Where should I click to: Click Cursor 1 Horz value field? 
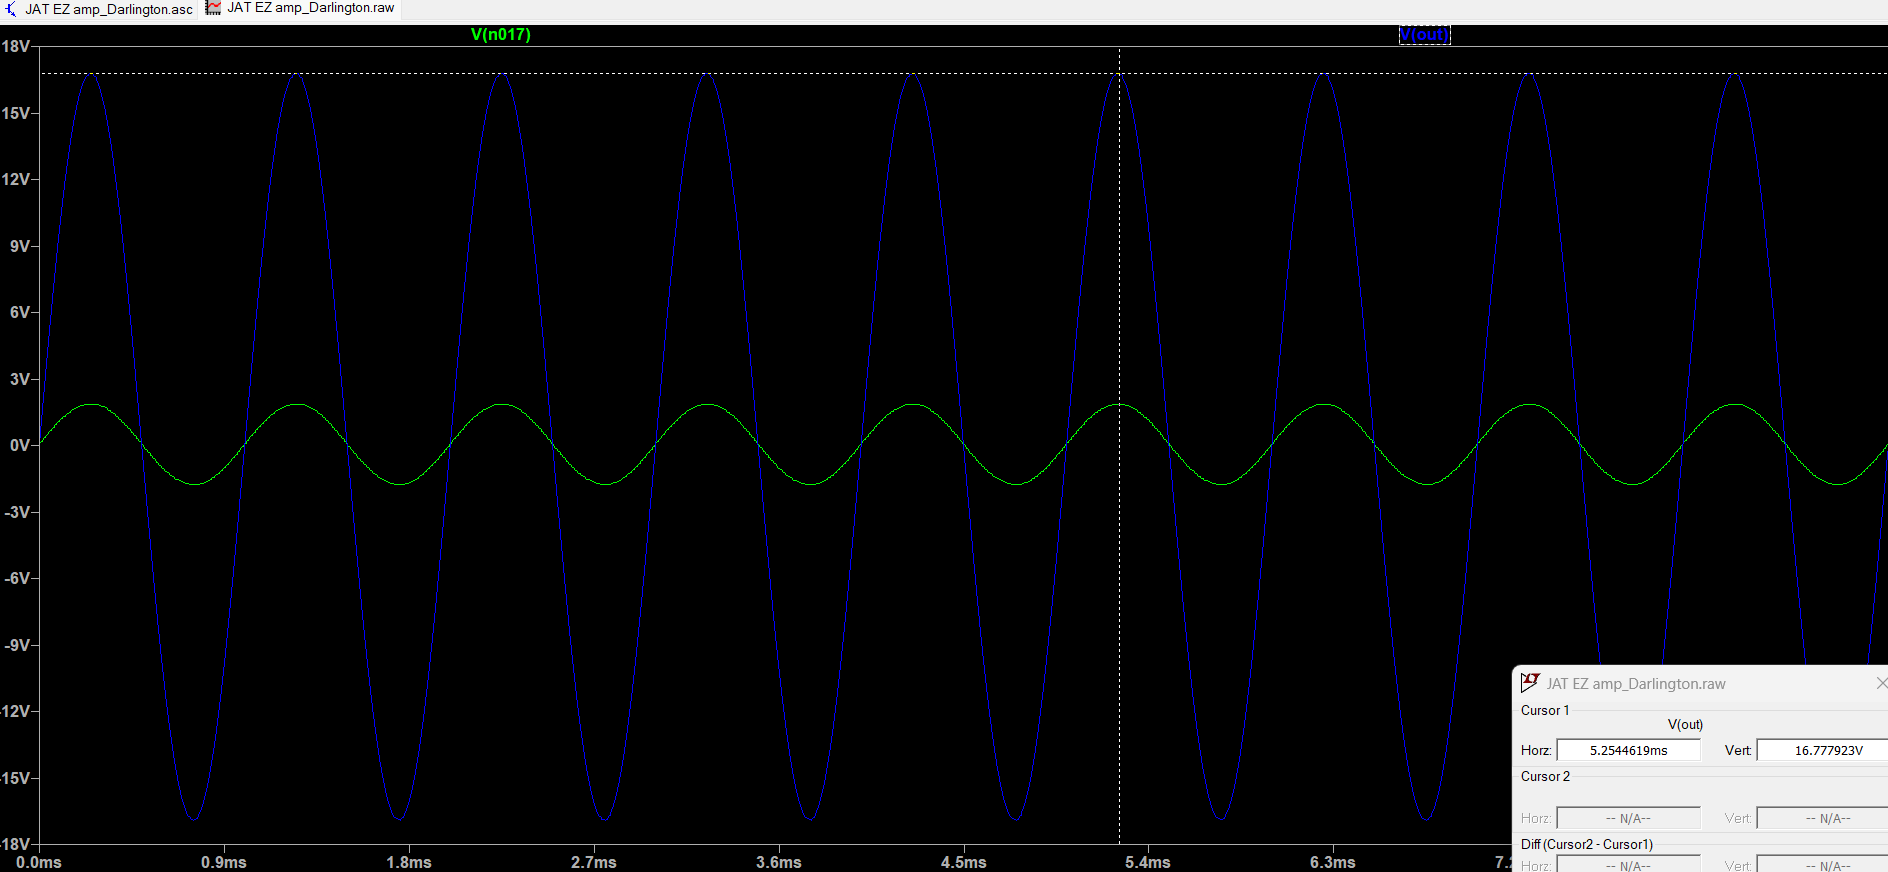coord(1629,750)
